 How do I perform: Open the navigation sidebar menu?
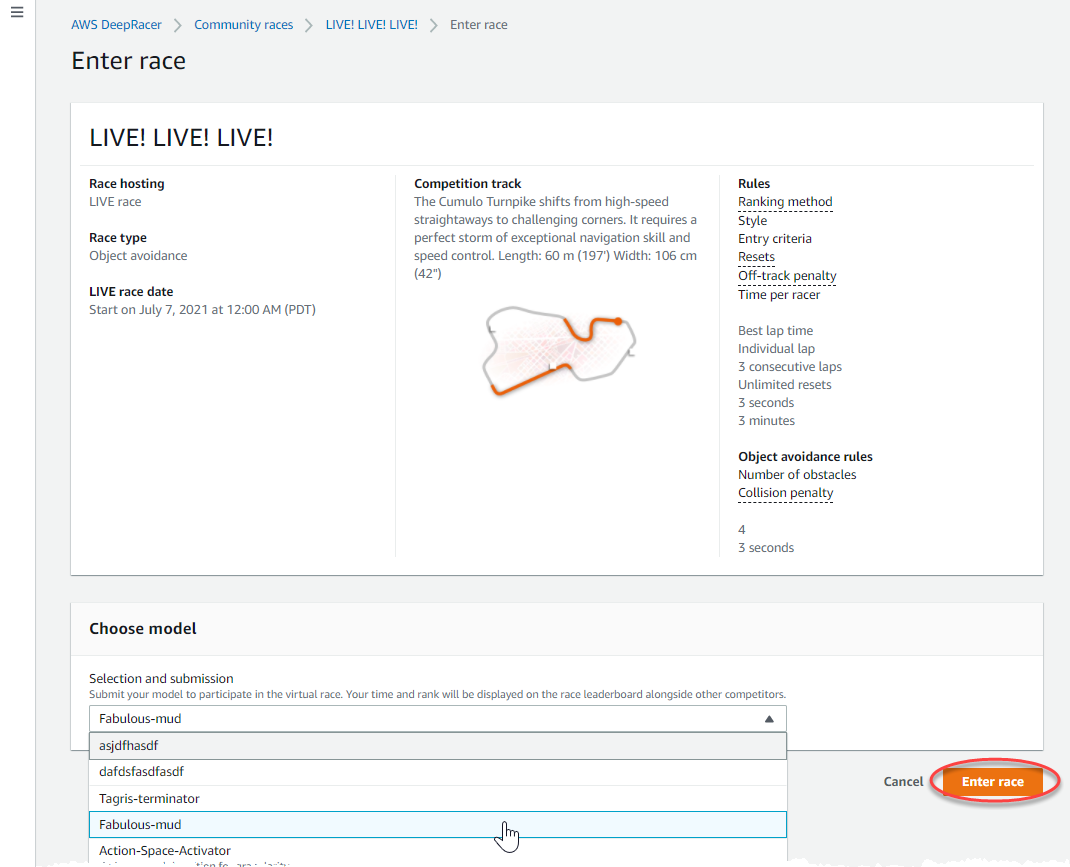16,12
